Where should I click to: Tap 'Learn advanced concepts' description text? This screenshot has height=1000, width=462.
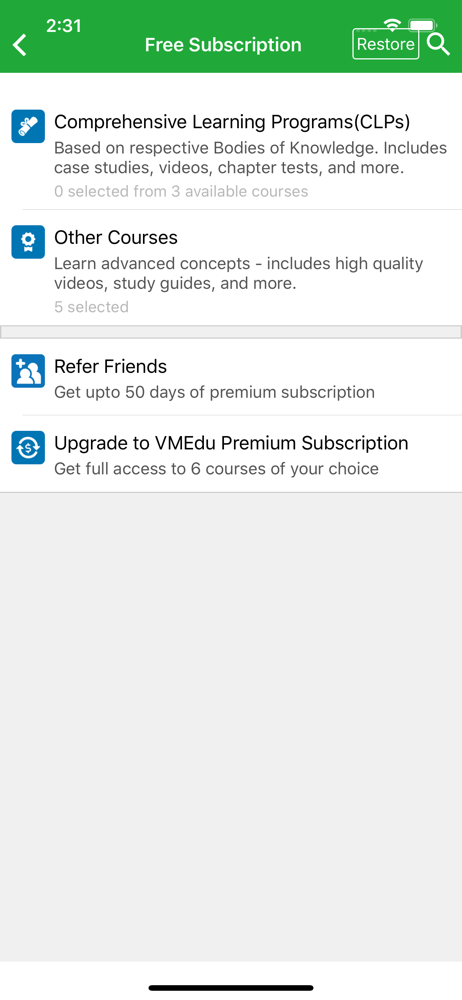tap(239, 274)
